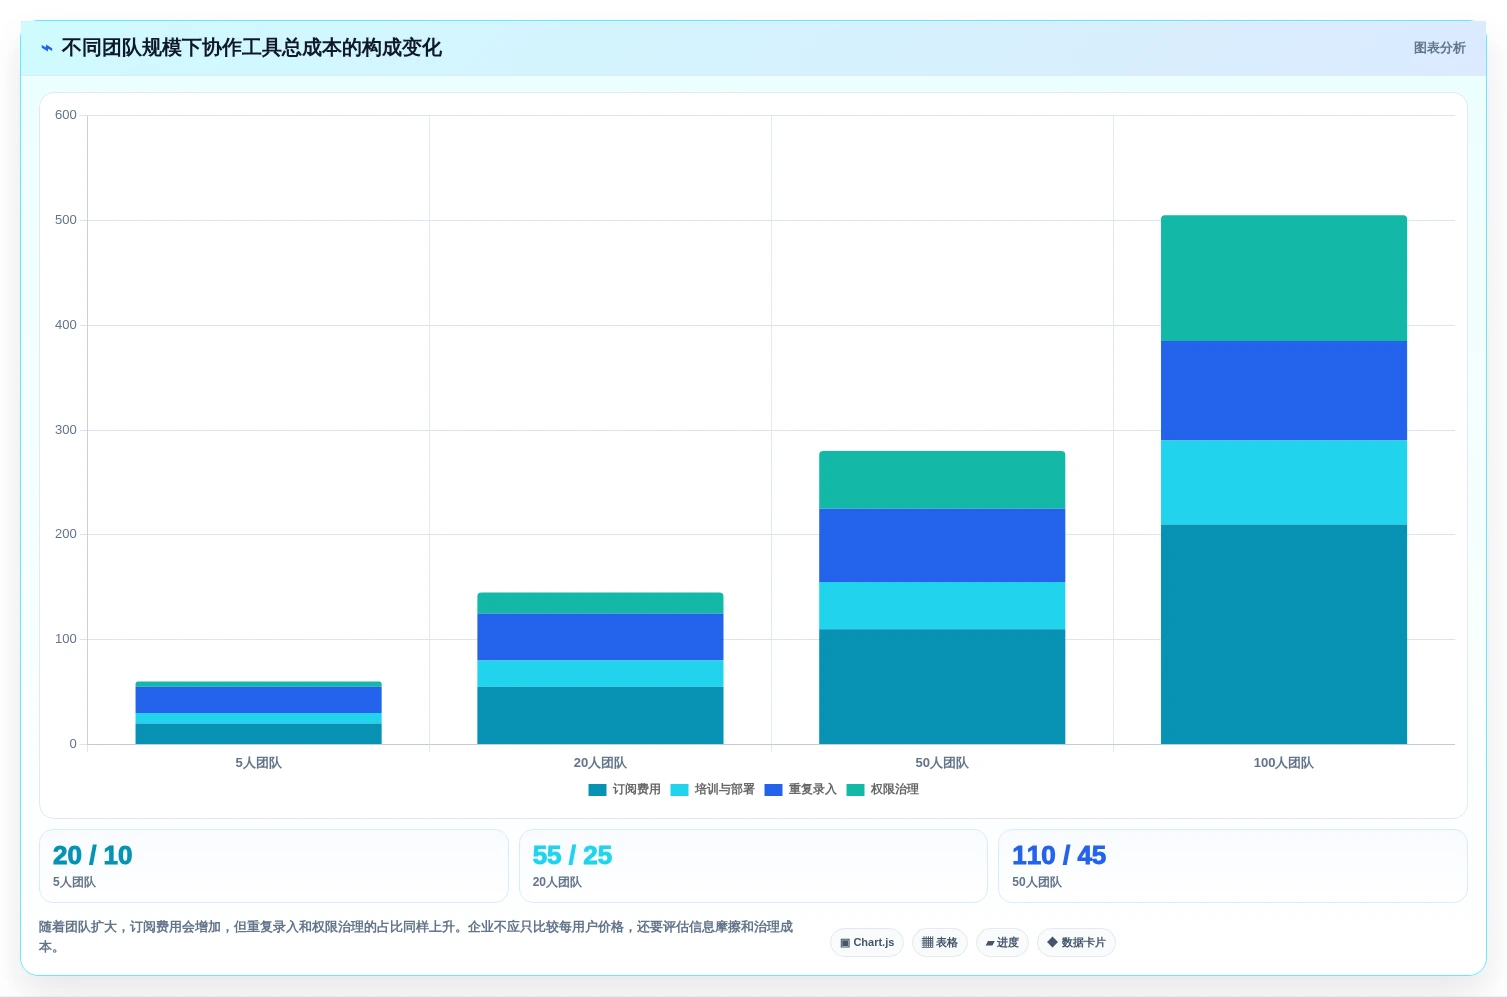Click the 权限治理 segment of the 100人团队 bar
1507x997 pixels.
click(1284, 278)
